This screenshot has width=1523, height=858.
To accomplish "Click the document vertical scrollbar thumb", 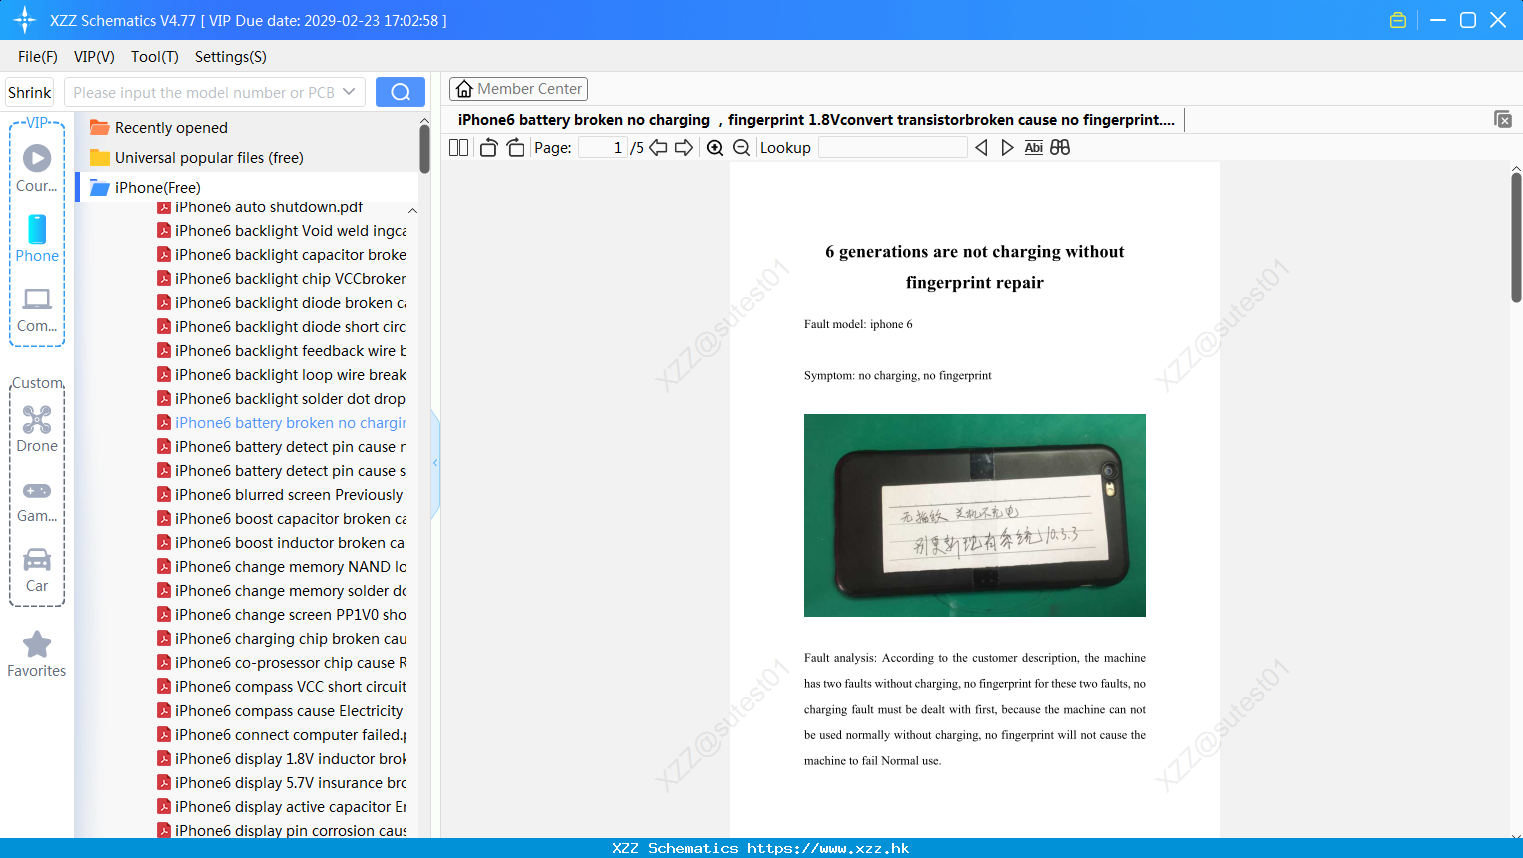I will click(1516, 236).
